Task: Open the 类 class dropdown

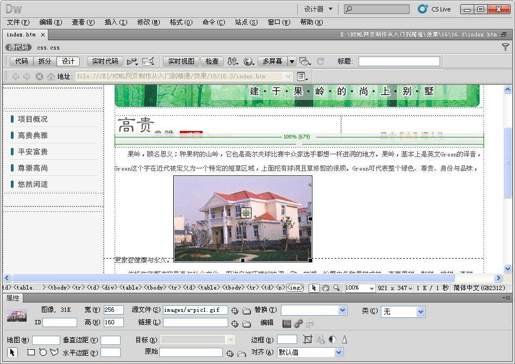Action: pos(420,312)
